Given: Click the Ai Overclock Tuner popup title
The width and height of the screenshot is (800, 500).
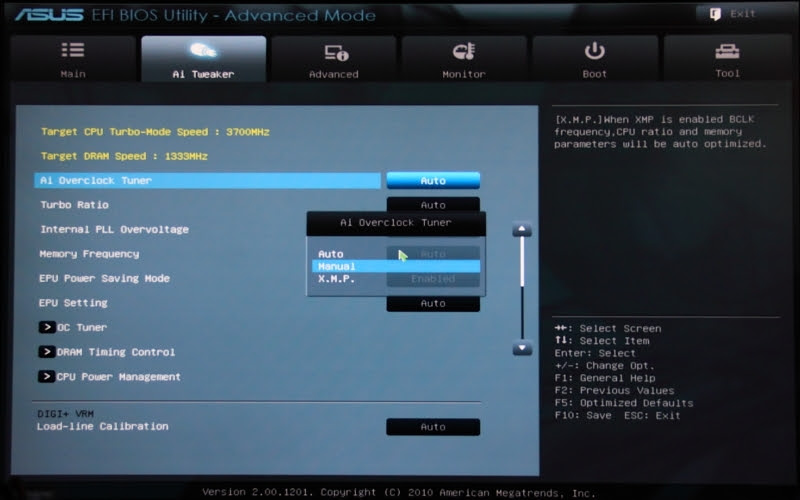Looking at the screenshot, I should coord(396,223).
